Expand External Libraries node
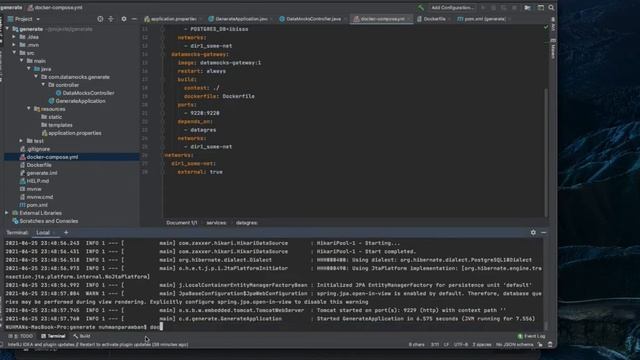640x360 pixels. pyautogui.click(x=7, y=213)
